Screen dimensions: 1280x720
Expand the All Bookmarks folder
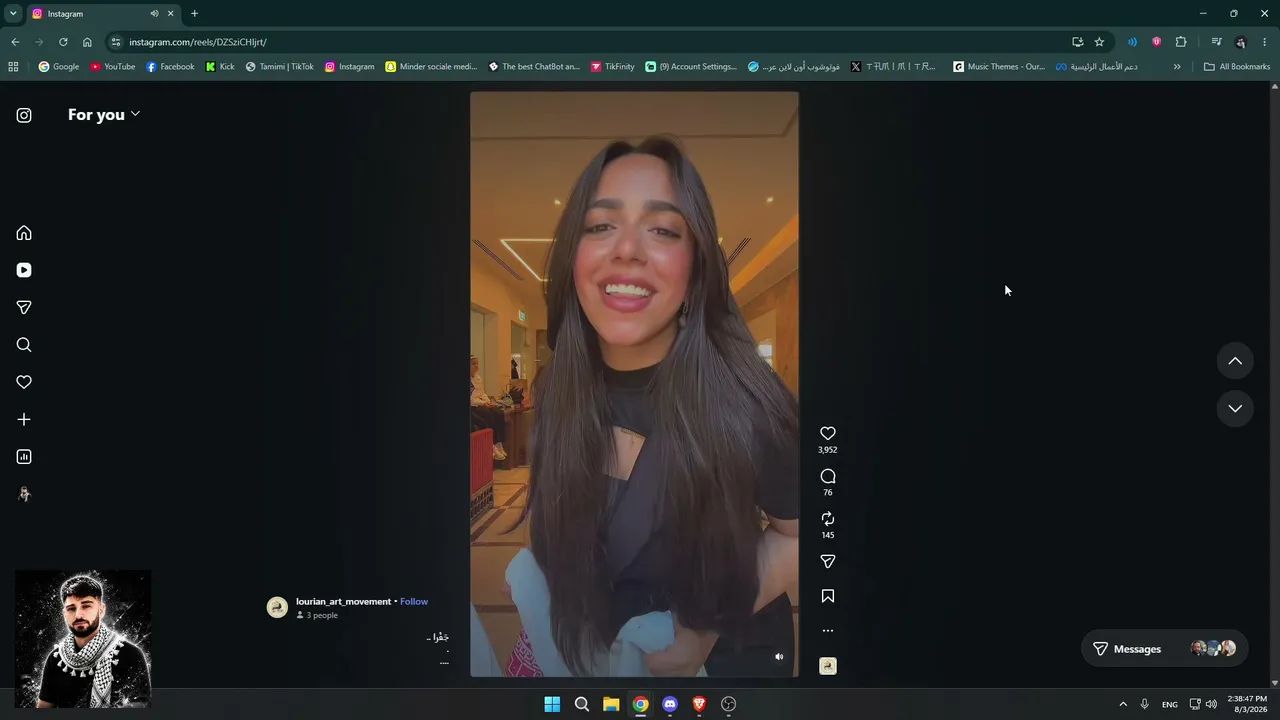point(1237,67)
